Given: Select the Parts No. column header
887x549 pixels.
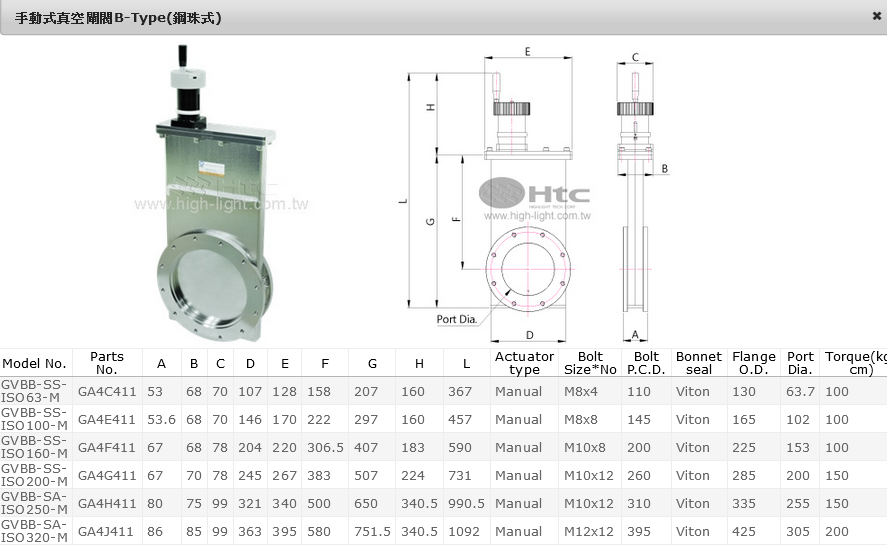Looking at the screenshot, I should click(107, 363).
